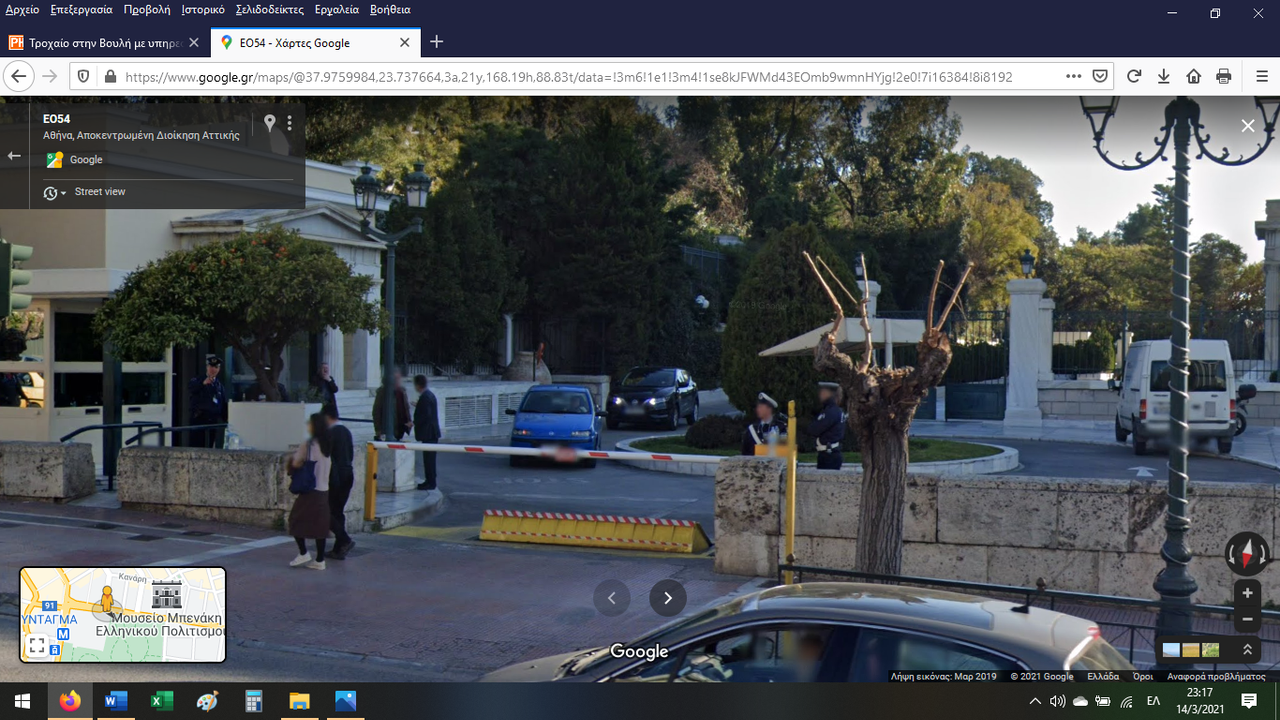Click the Pocket save icon
The height and width of the screenshot is (720, 1280).
click(x=1100, y=77)
